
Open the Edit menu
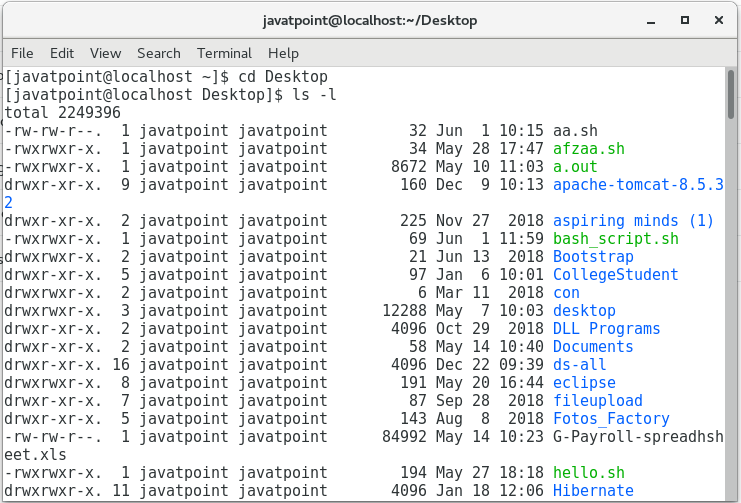click(62, 53)
